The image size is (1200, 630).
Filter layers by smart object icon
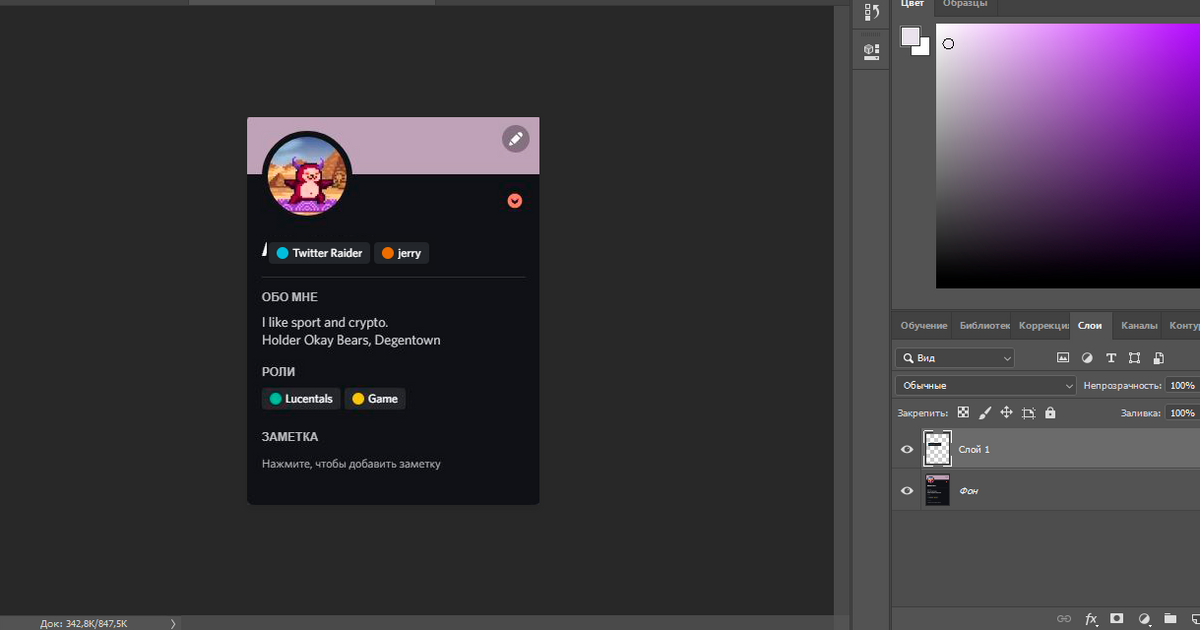pos(1158,357)
